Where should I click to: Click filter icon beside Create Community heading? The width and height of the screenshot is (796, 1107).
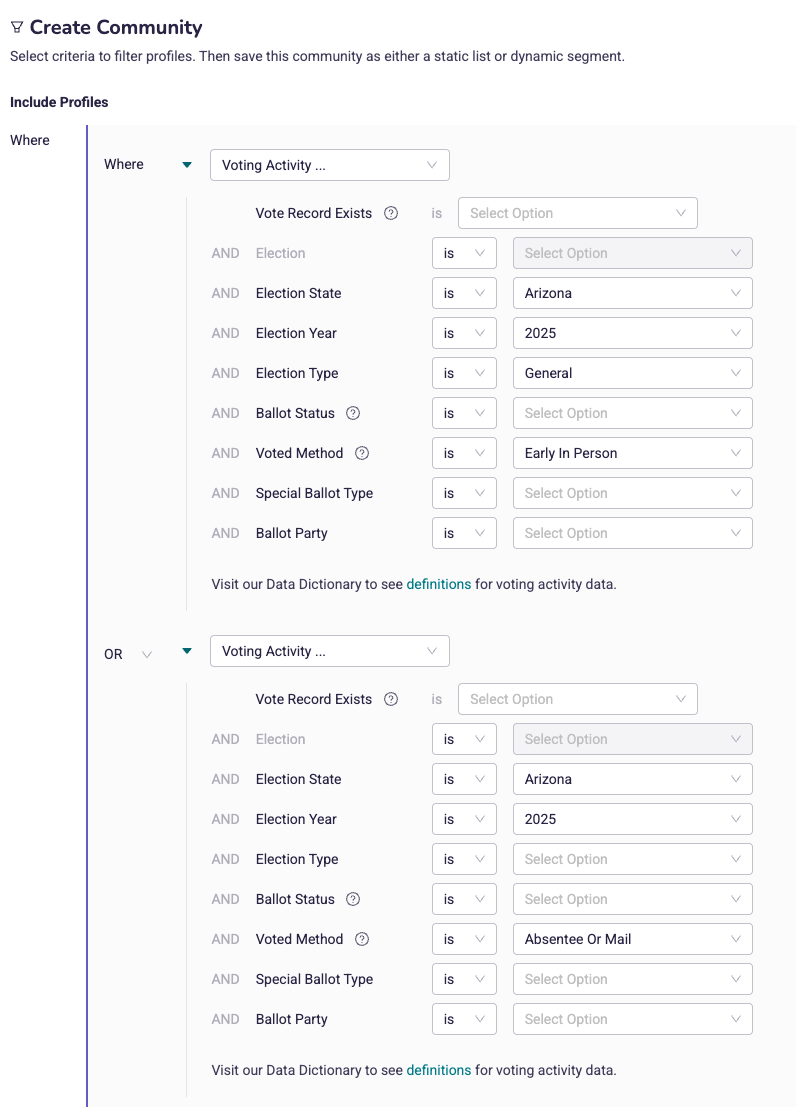coord(17,28)
